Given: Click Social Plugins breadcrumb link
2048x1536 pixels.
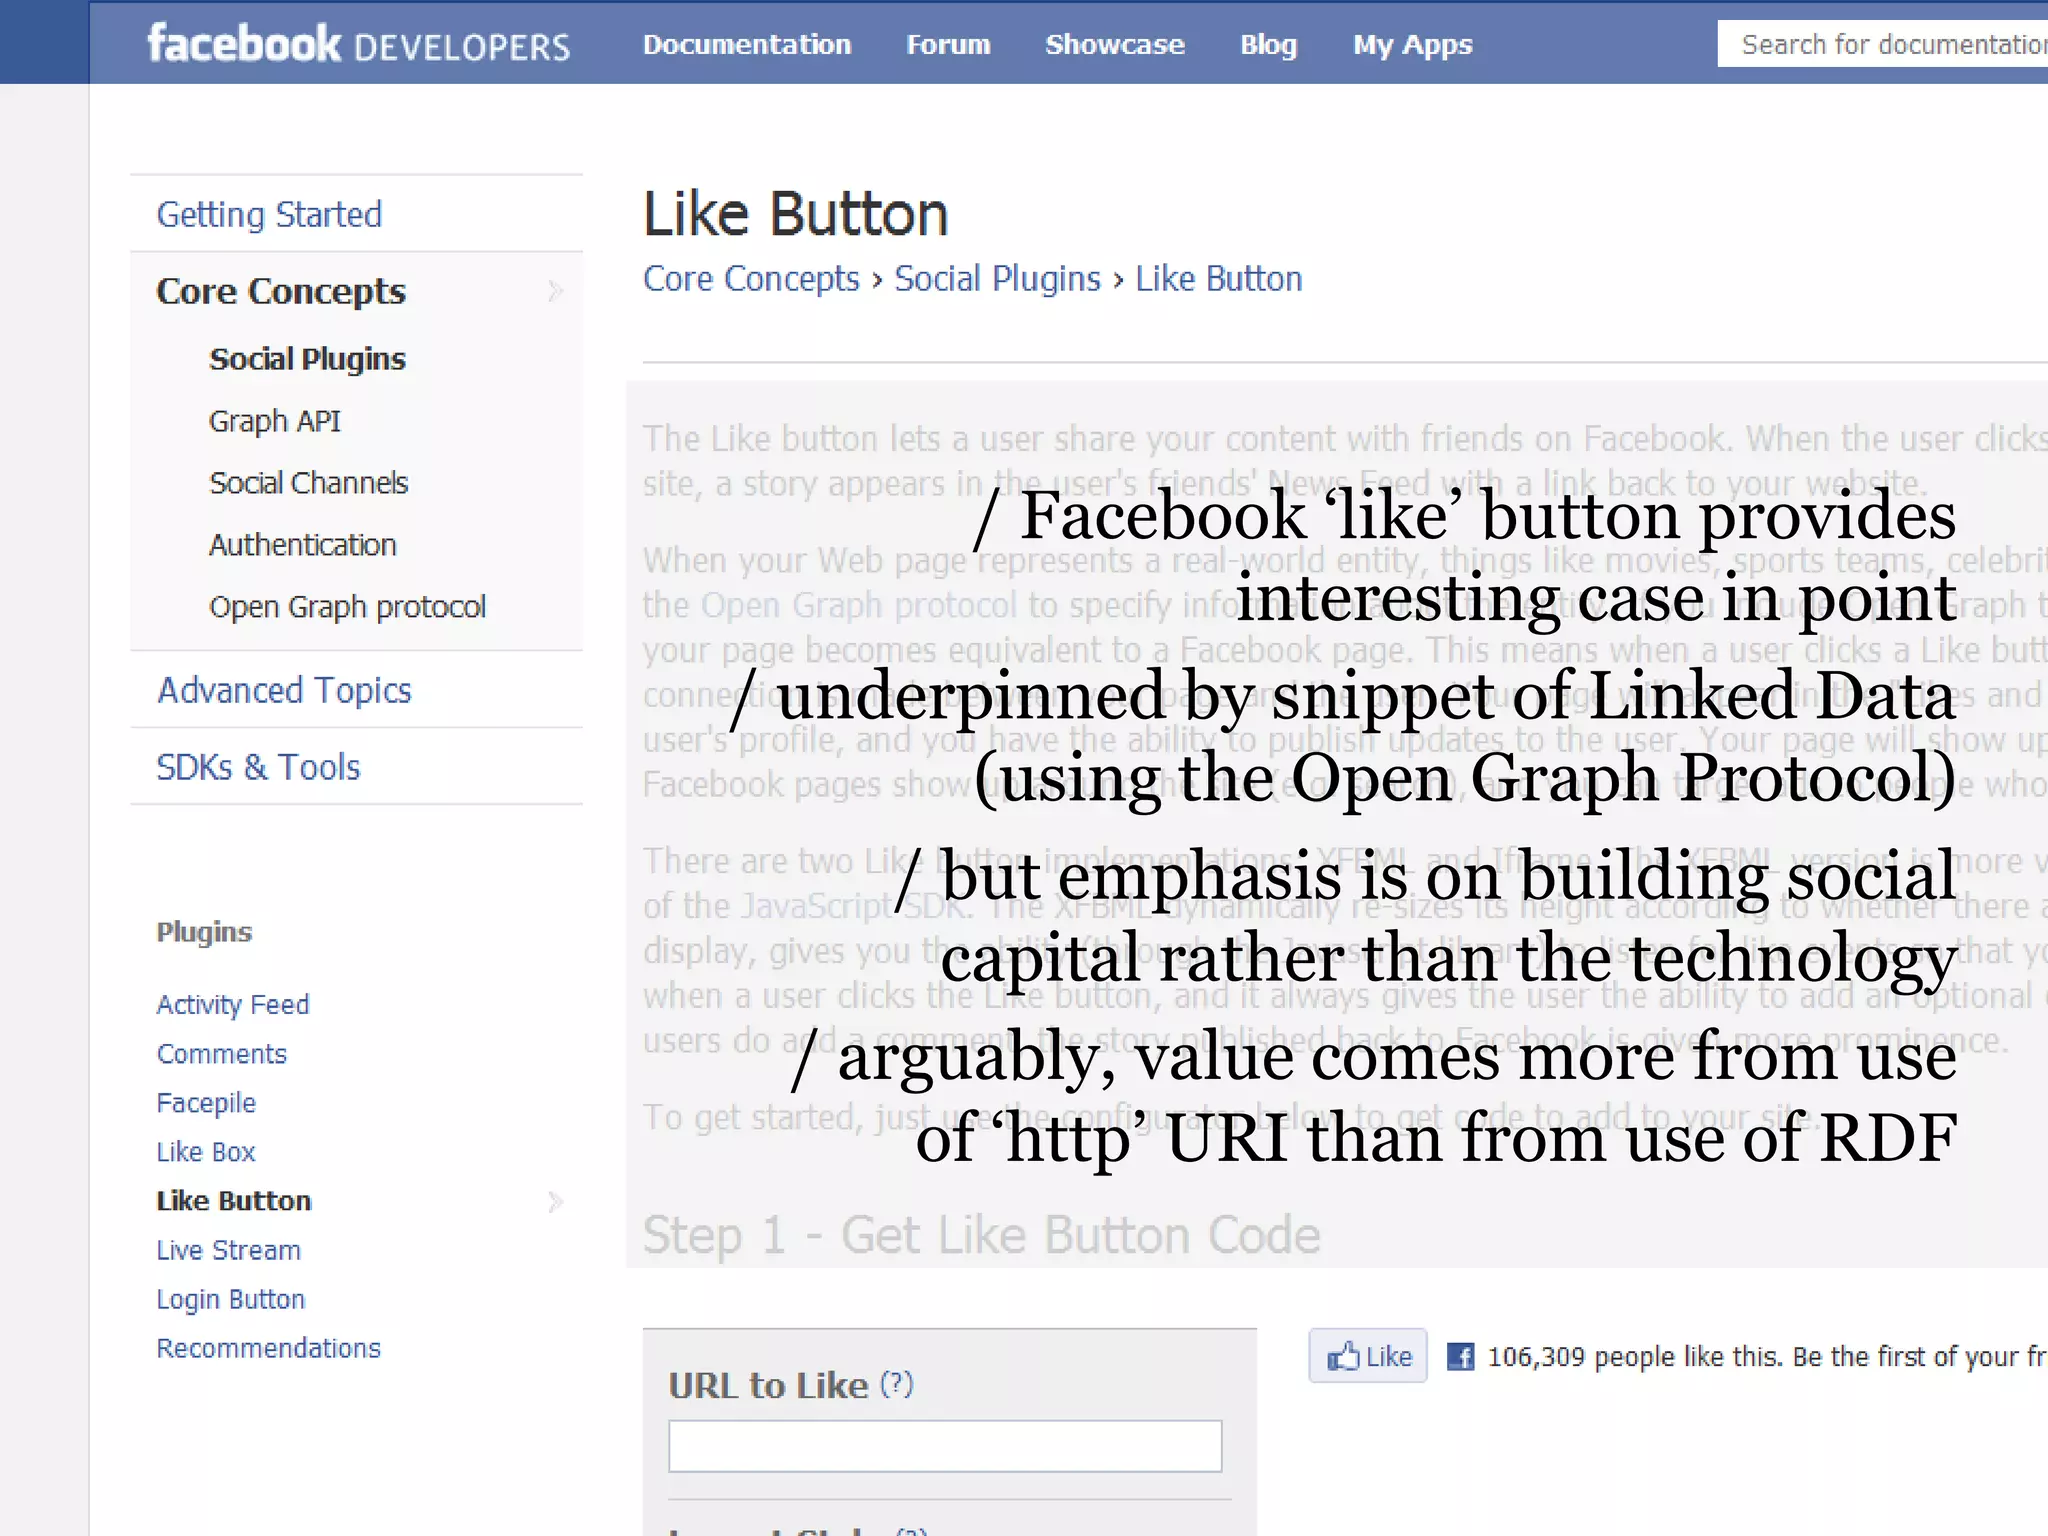Looking at the screenshot, I should pyautogui.click(x=997, y=279).
